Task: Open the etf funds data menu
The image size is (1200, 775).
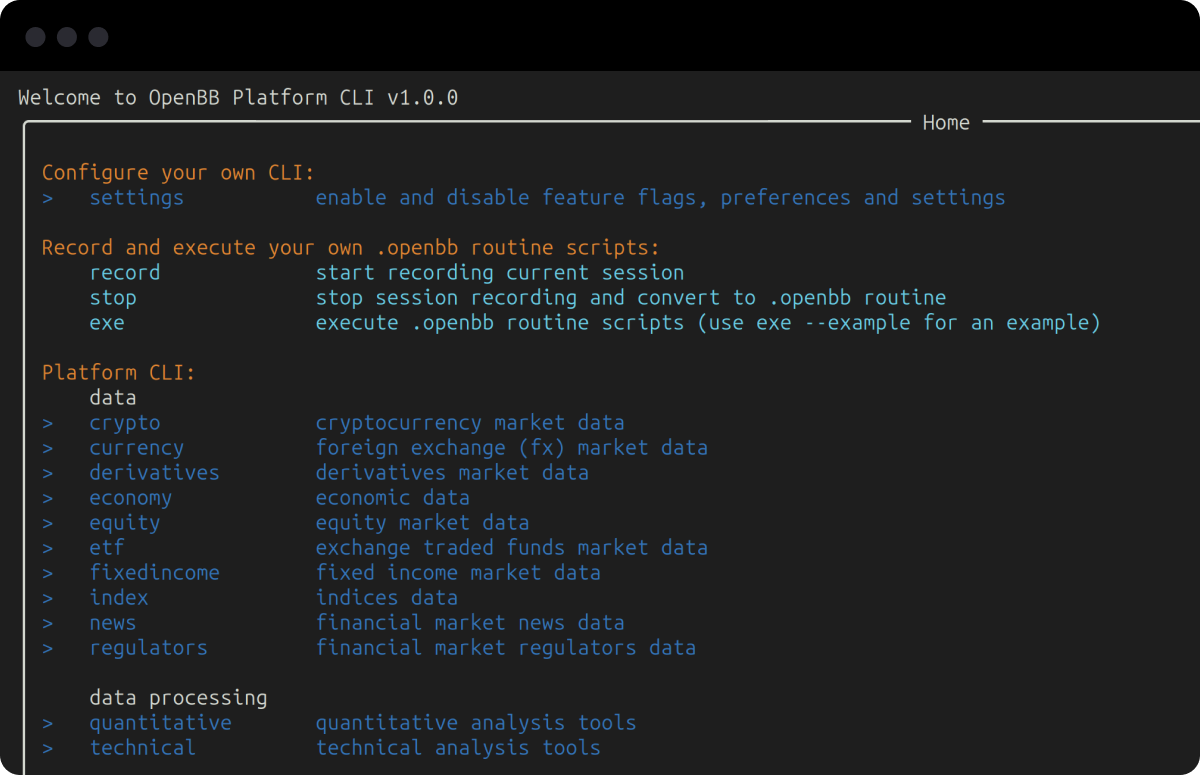Action: (x=107, y=547)
